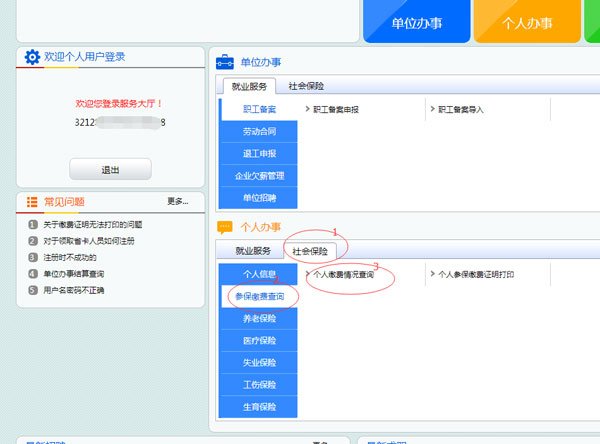The height and width of the screenshot is (444, 600).
Task: Click the gear icon beside 欢迎个人用户登录
Action: point(32,57)
